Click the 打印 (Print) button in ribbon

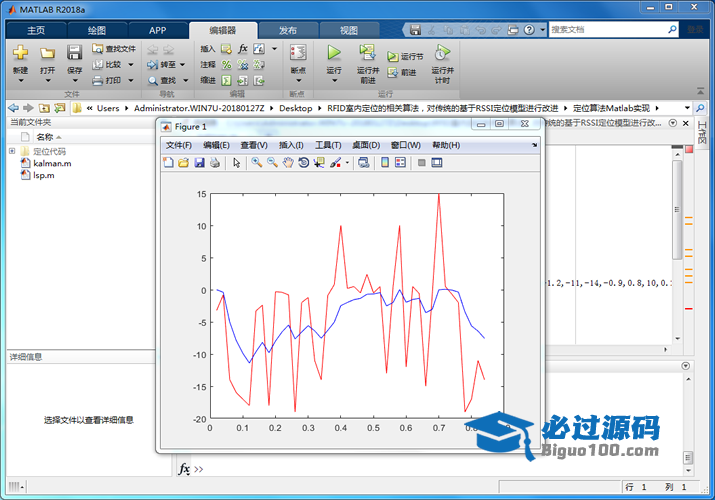click(x=113, y=80)
